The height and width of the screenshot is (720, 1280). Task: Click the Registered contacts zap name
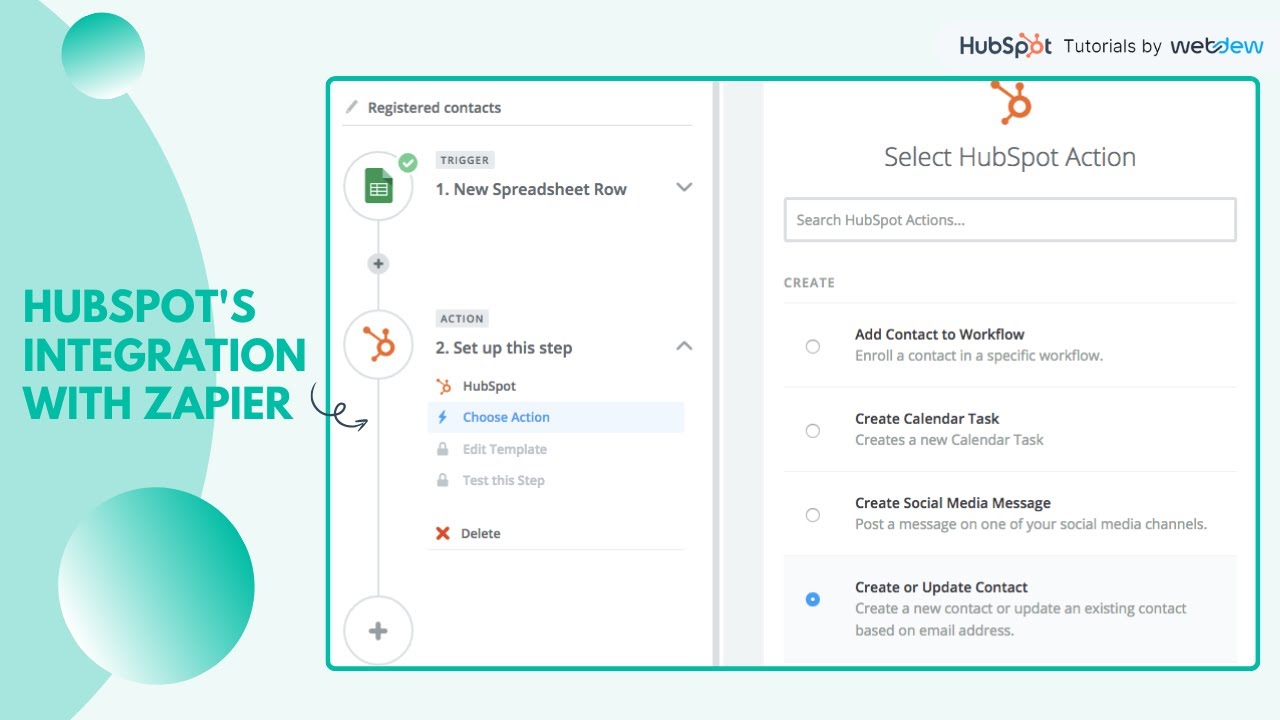pos(434,107)
